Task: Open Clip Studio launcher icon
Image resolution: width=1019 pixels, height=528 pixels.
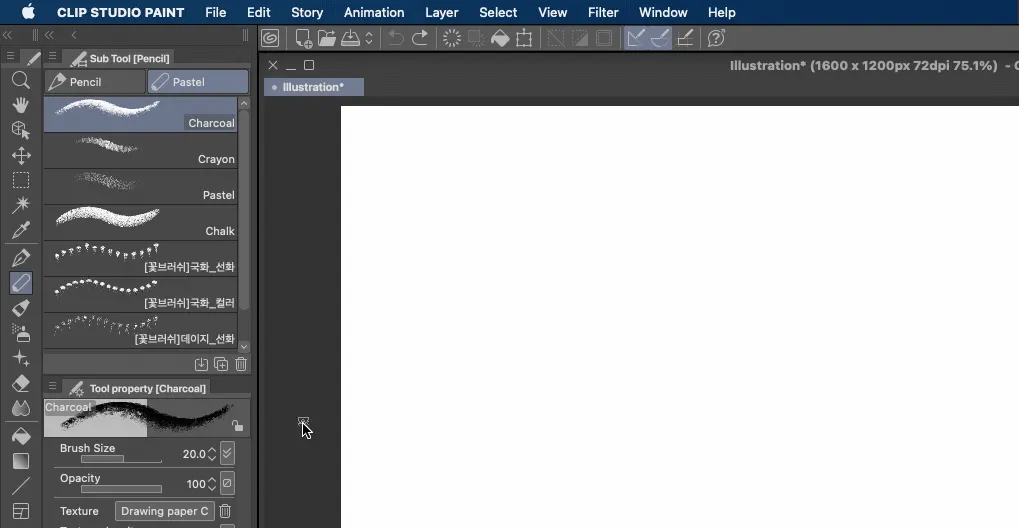Action: click(x=270, y=38)
